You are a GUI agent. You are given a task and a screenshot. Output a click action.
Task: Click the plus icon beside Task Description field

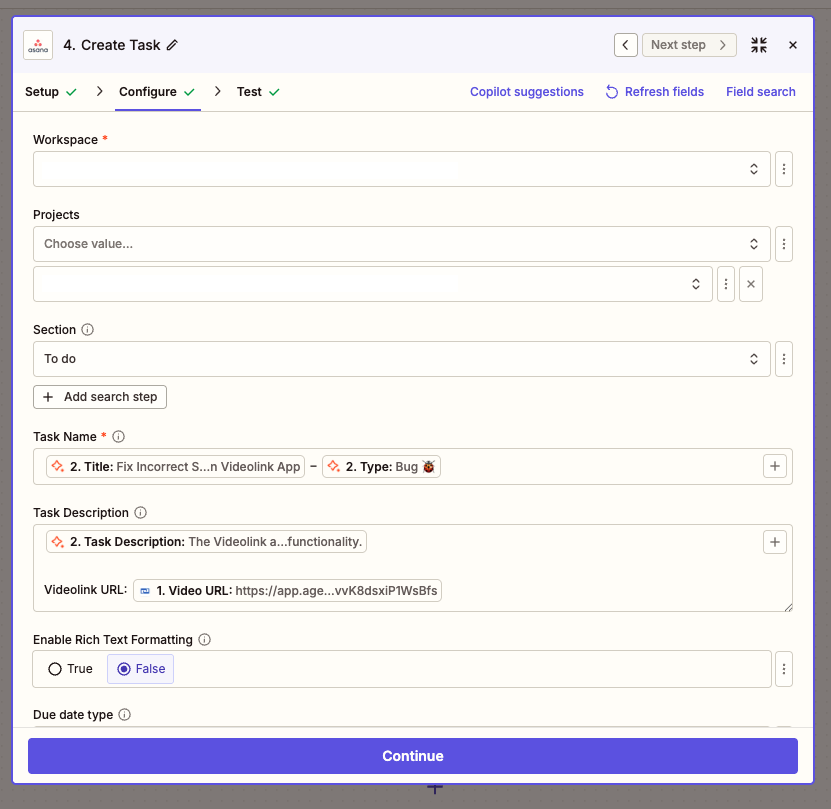pos(775,541)
